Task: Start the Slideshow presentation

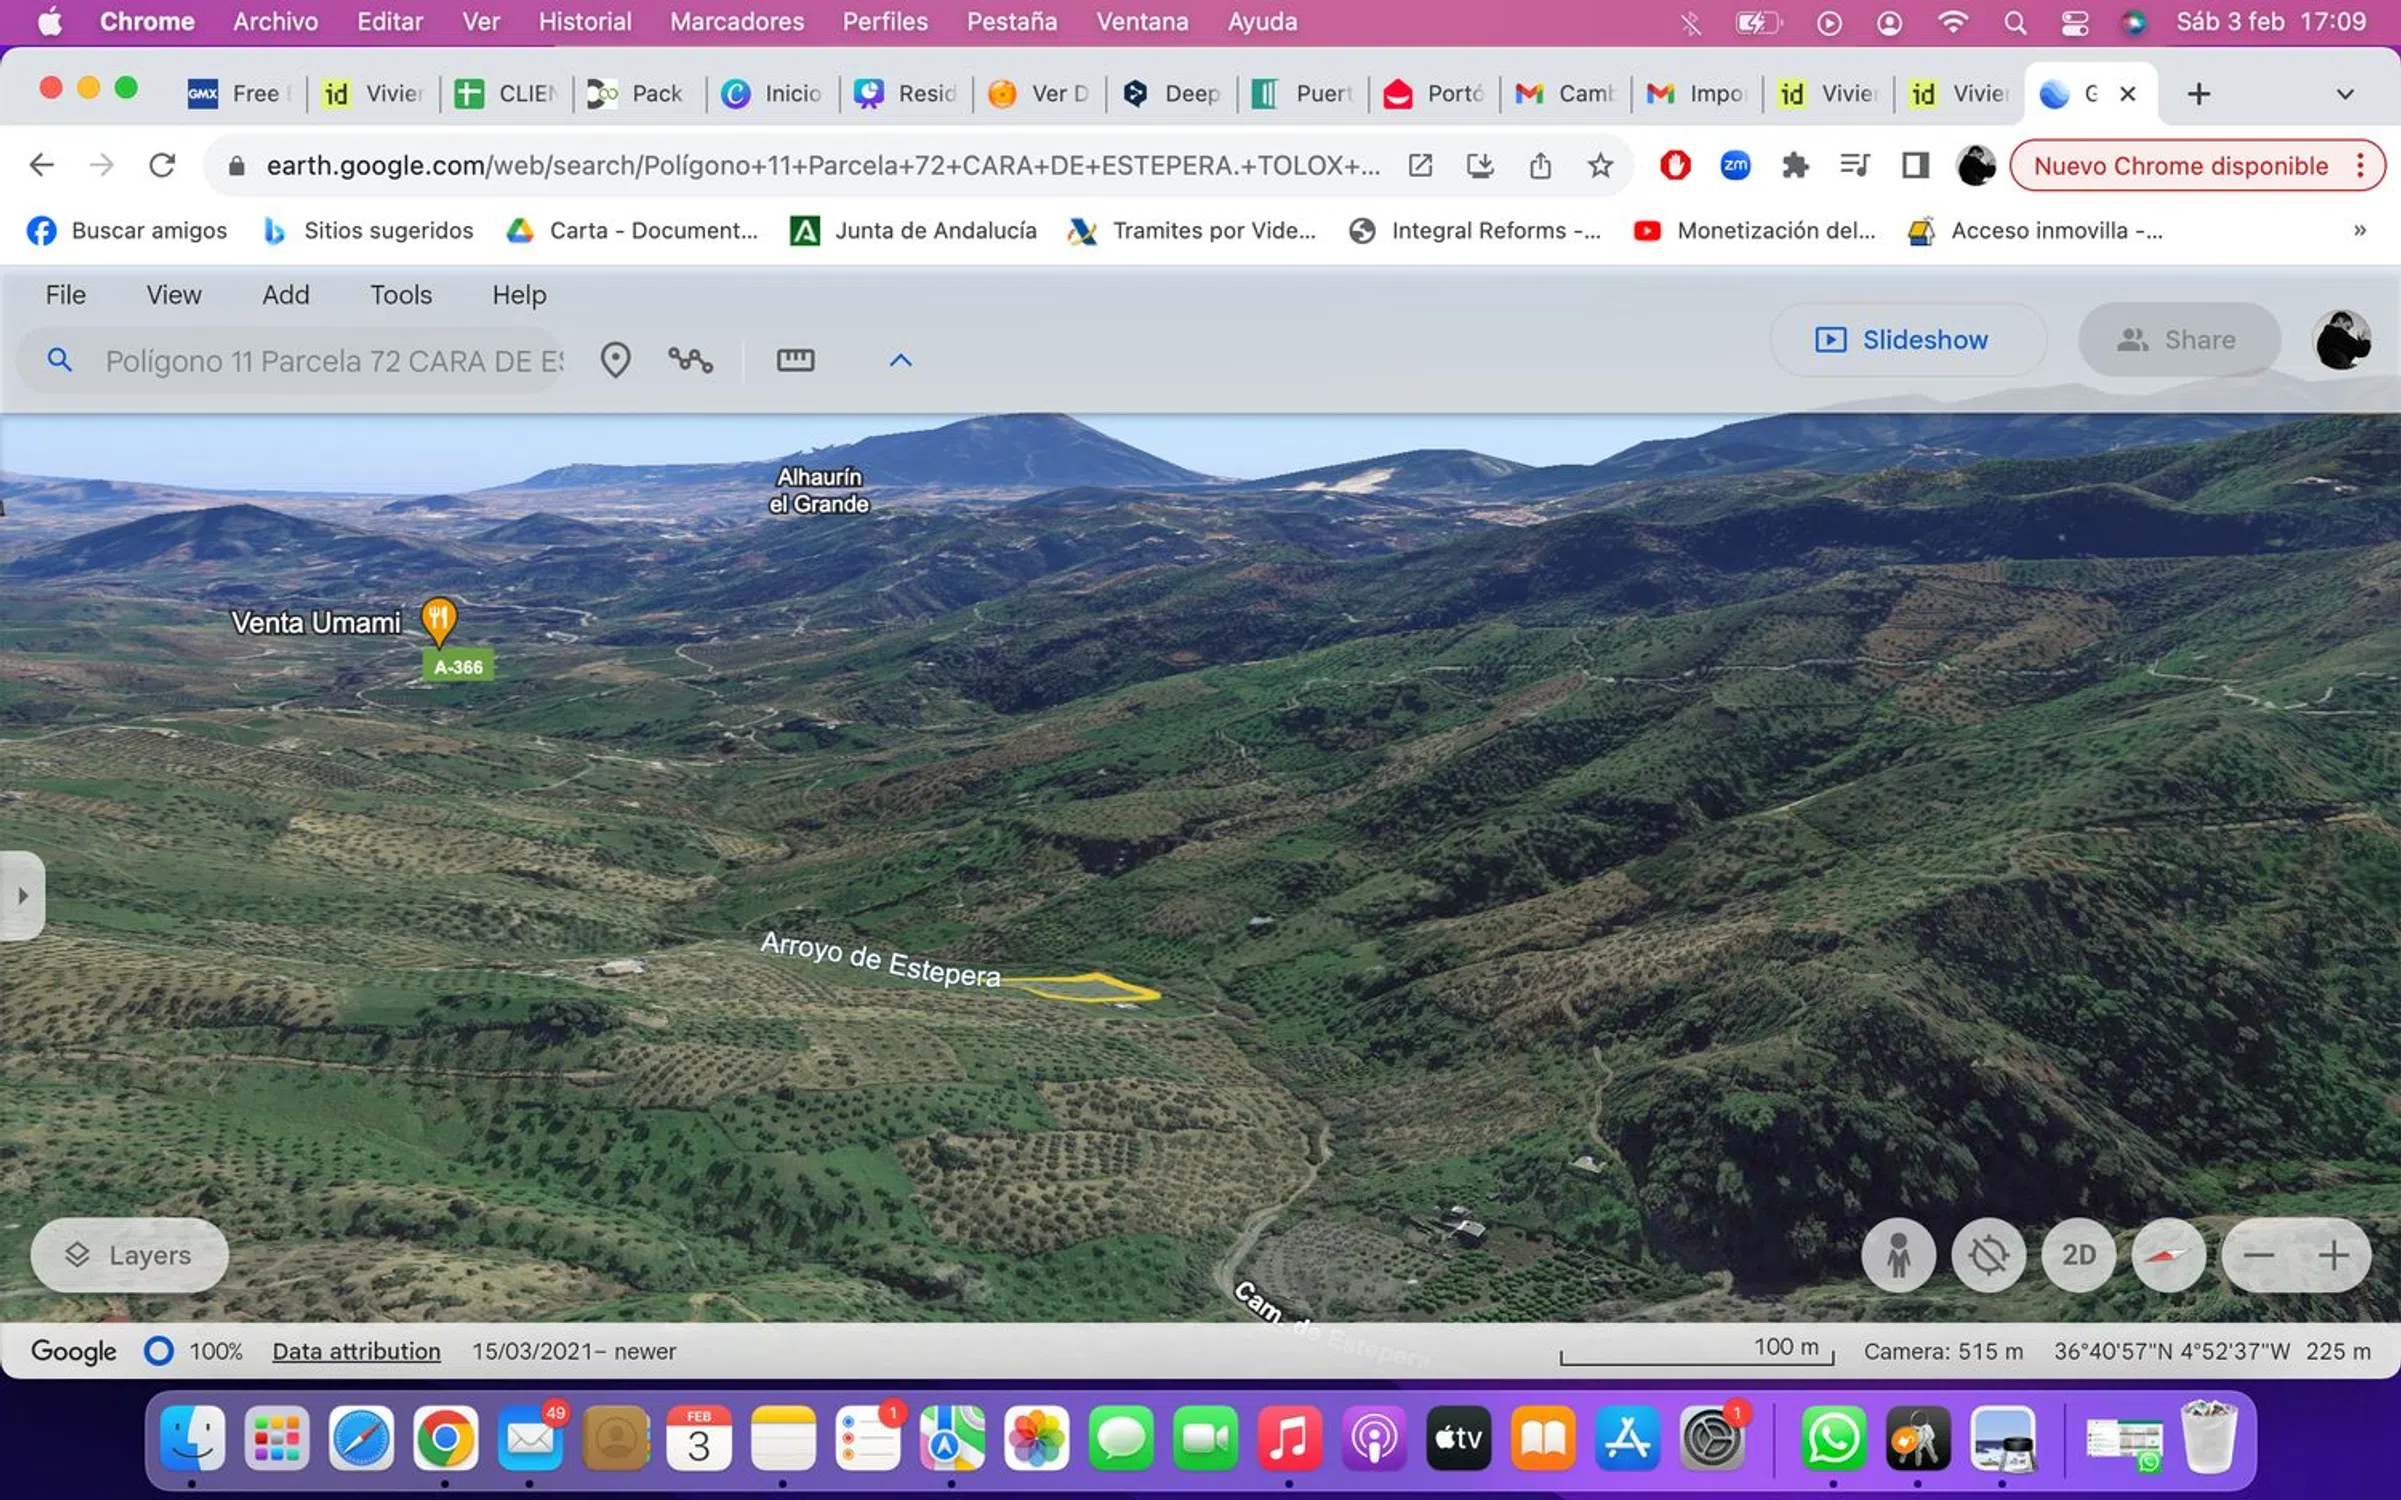Action: [x=1903, y=340]
